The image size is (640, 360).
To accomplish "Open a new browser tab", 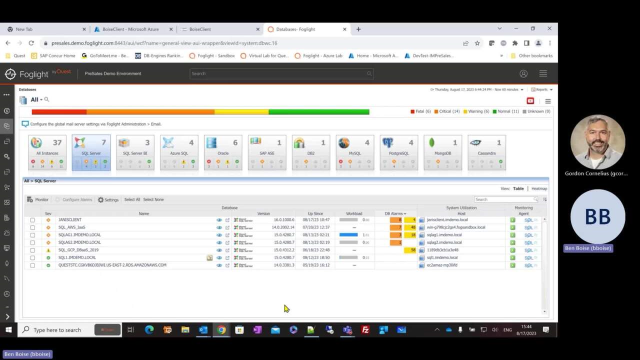I will pyautogui.click(x=358, y=29).
